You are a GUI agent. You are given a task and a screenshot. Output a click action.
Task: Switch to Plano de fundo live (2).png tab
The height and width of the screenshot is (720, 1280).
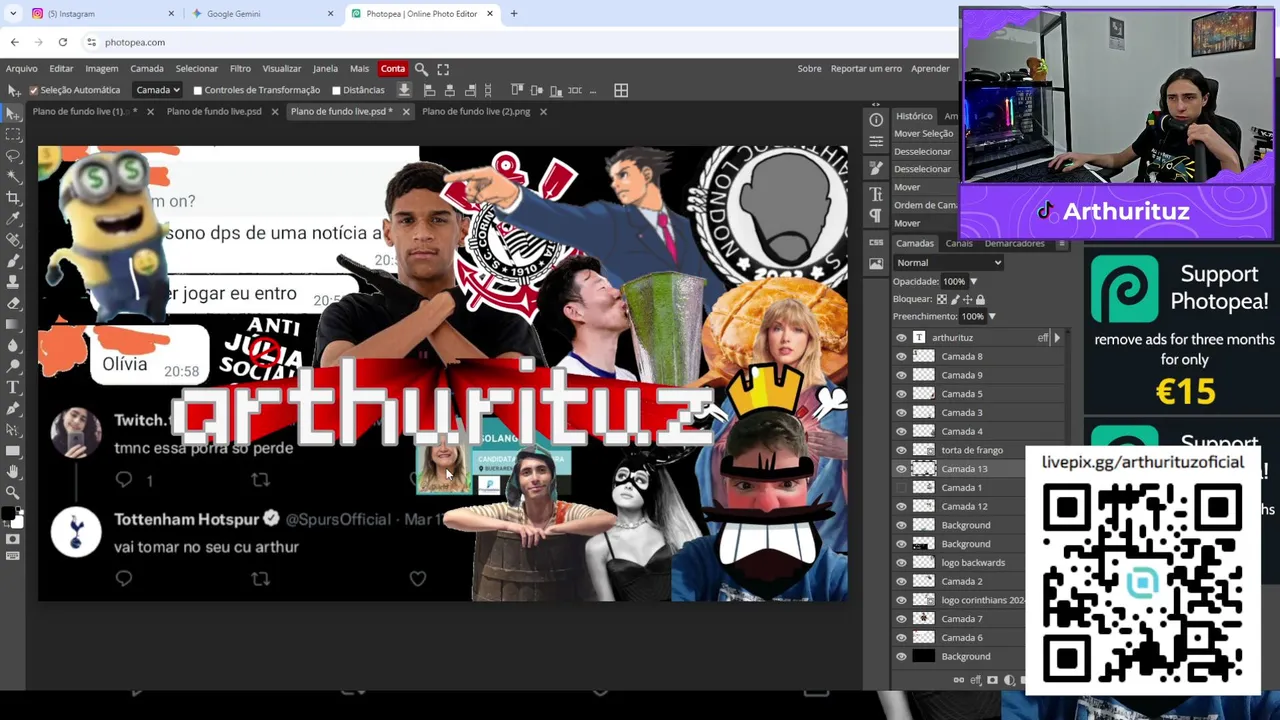click(x=476, y=111)
